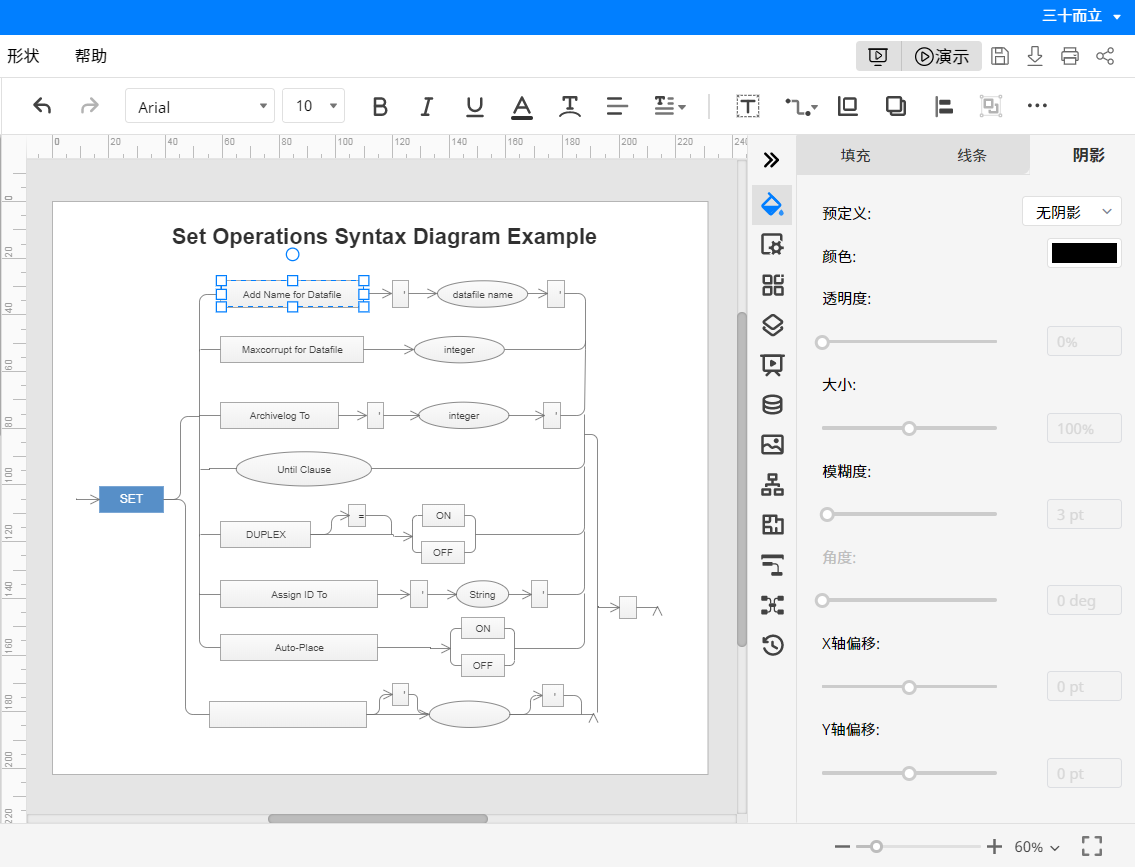The image size is (1135, 867).
Task: Start the 演示 presentation
Action: (941, 56)
